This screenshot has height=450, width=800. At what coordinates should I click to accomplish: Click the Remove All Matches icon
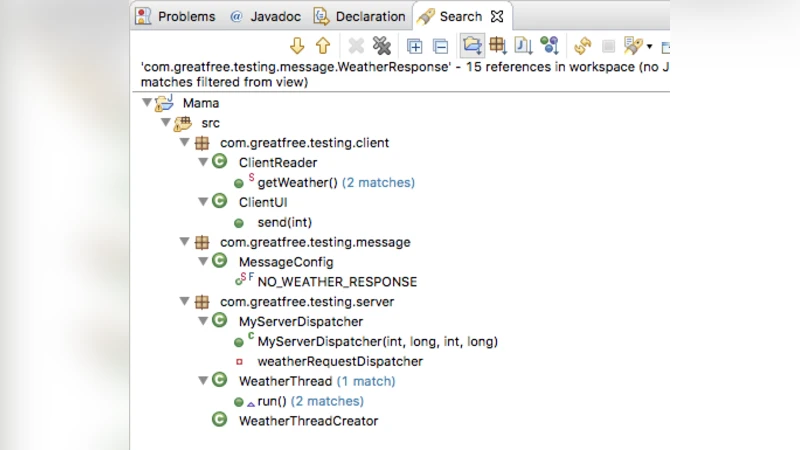coord(381,46)
